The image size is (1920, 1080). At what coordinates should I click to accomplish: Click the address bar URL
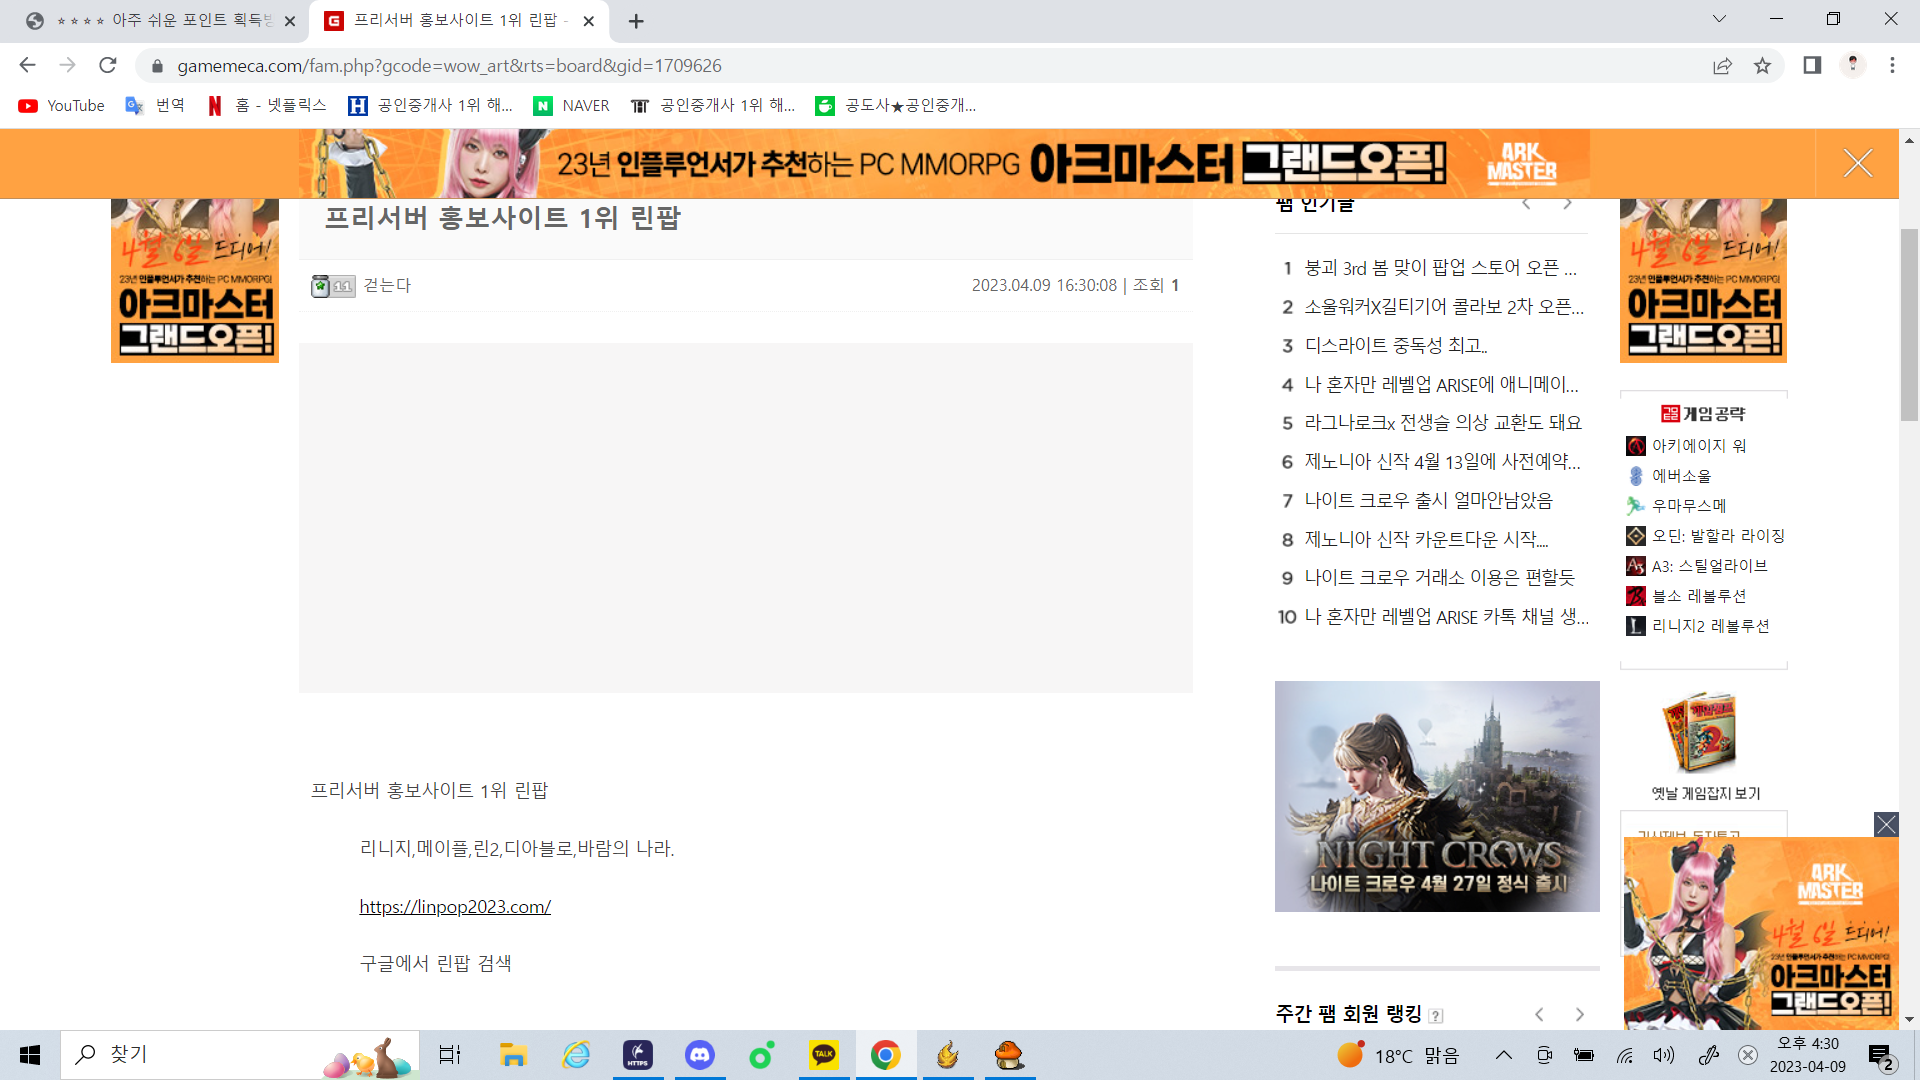(449, 66)
